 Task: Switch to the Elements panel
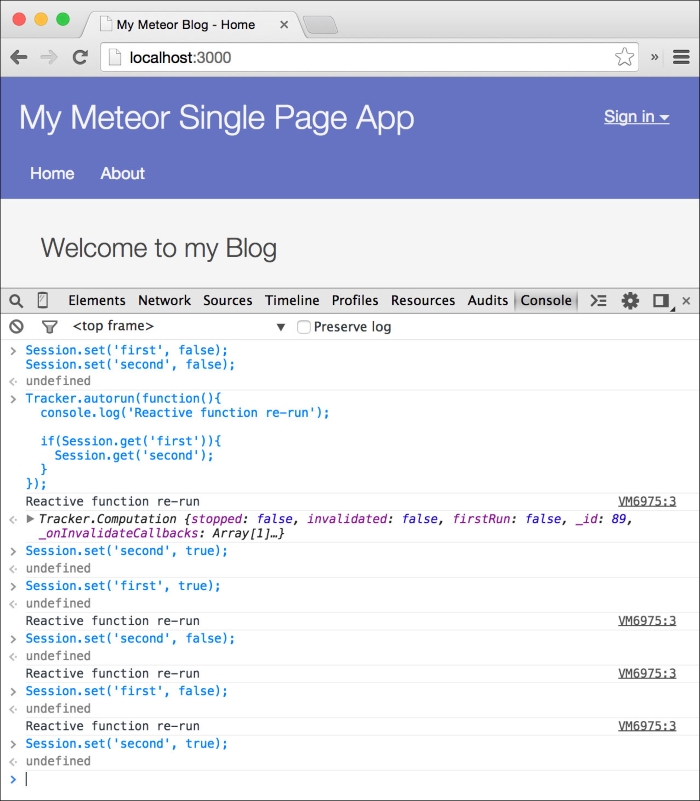point(97,300)
